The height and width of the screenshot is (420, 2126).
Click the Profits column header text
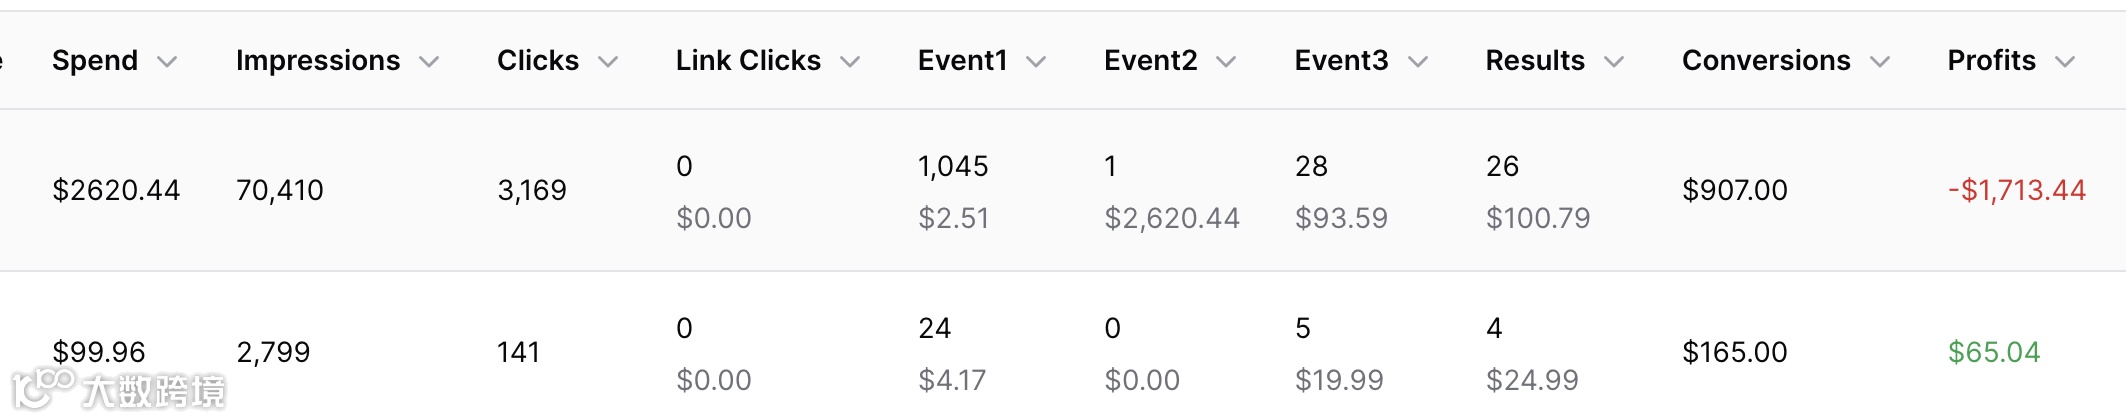[x=1991, y=61]
